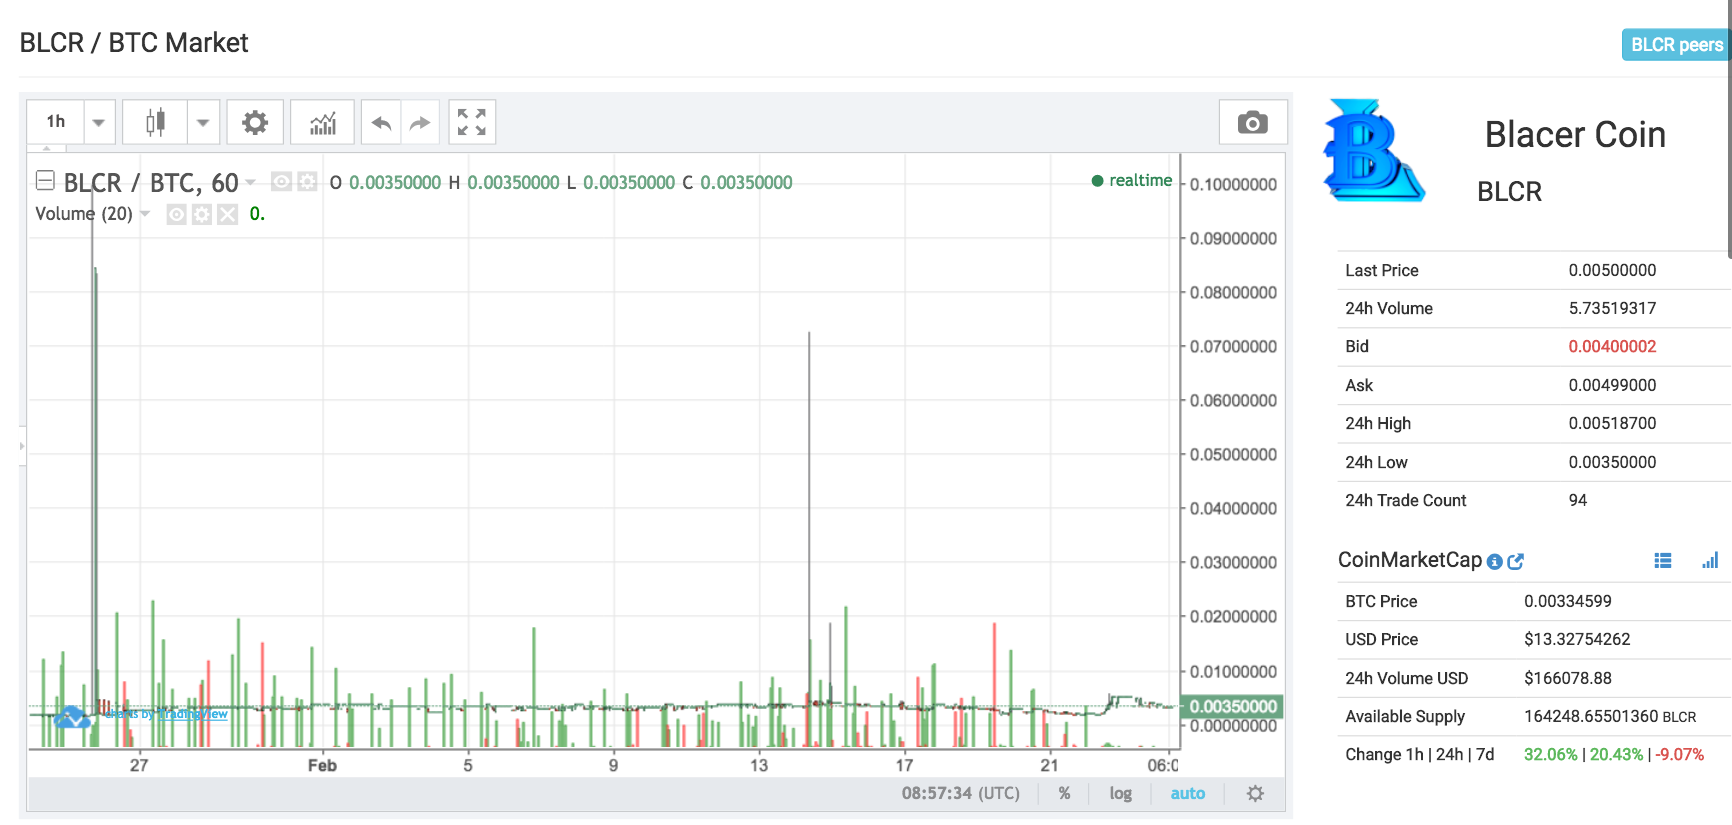The image size is (1732, 825).
Task: Toggle auto scale mode
Action: tap(1188, 793)
